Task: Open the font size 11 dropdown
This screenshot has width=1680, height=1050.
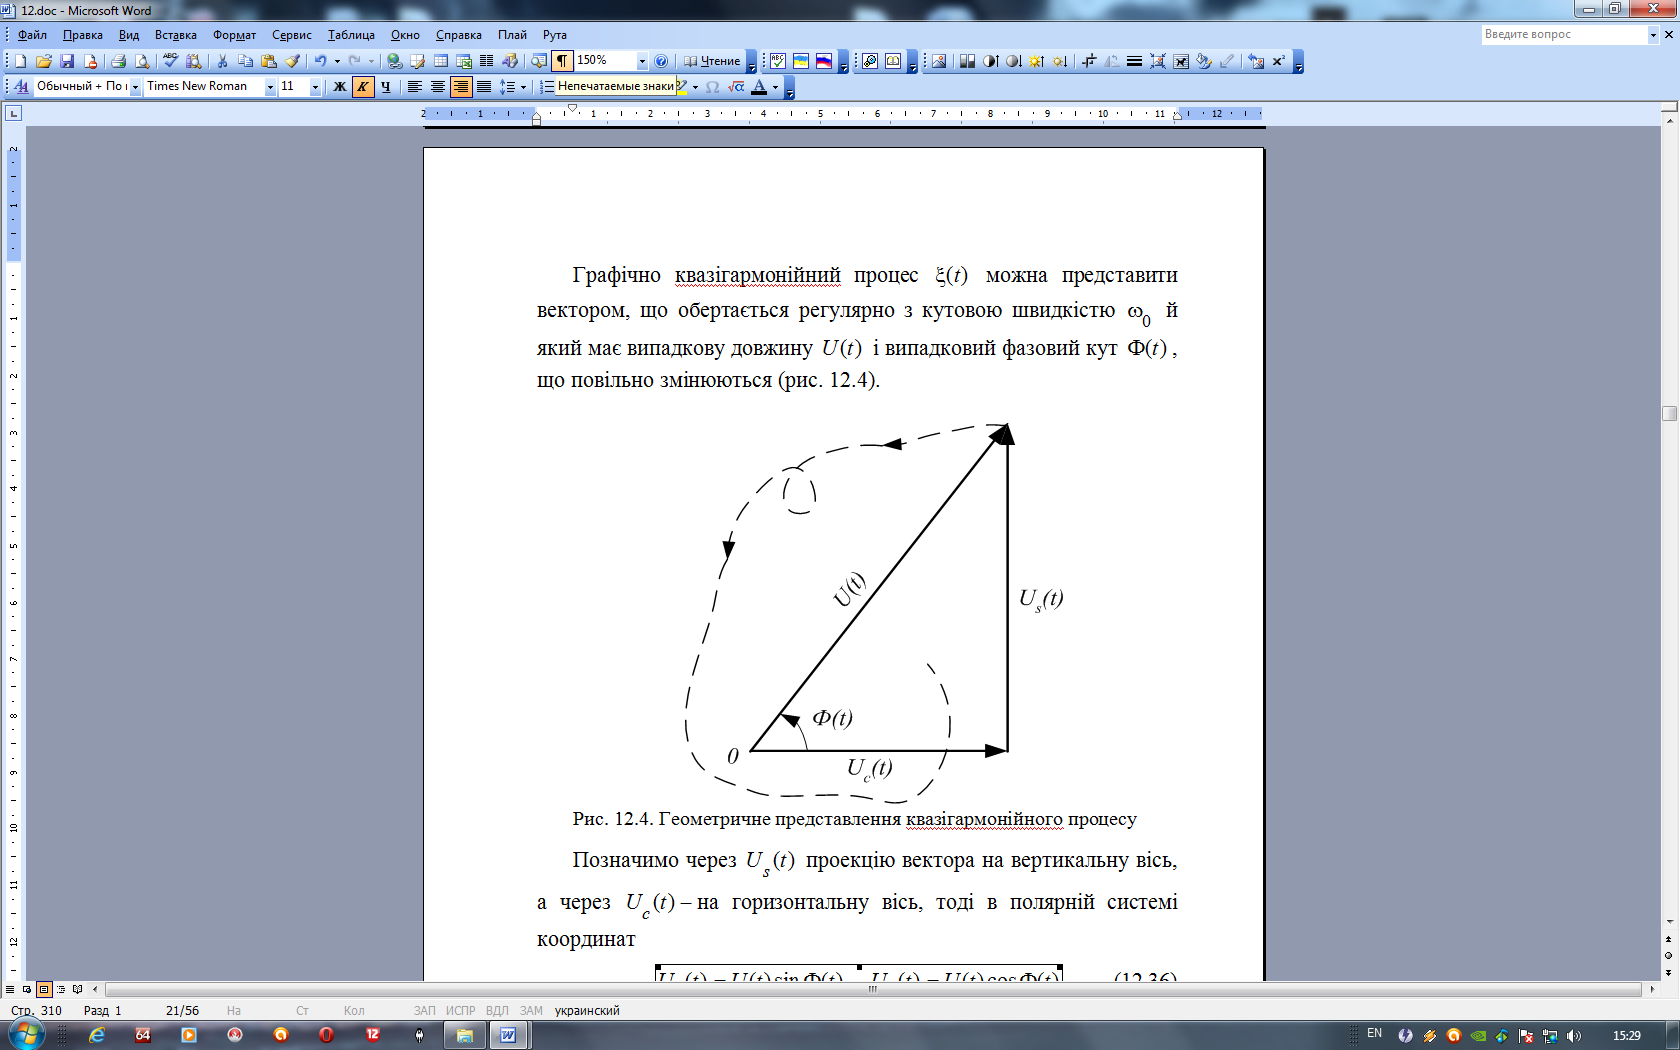Action: click(315, 87)
